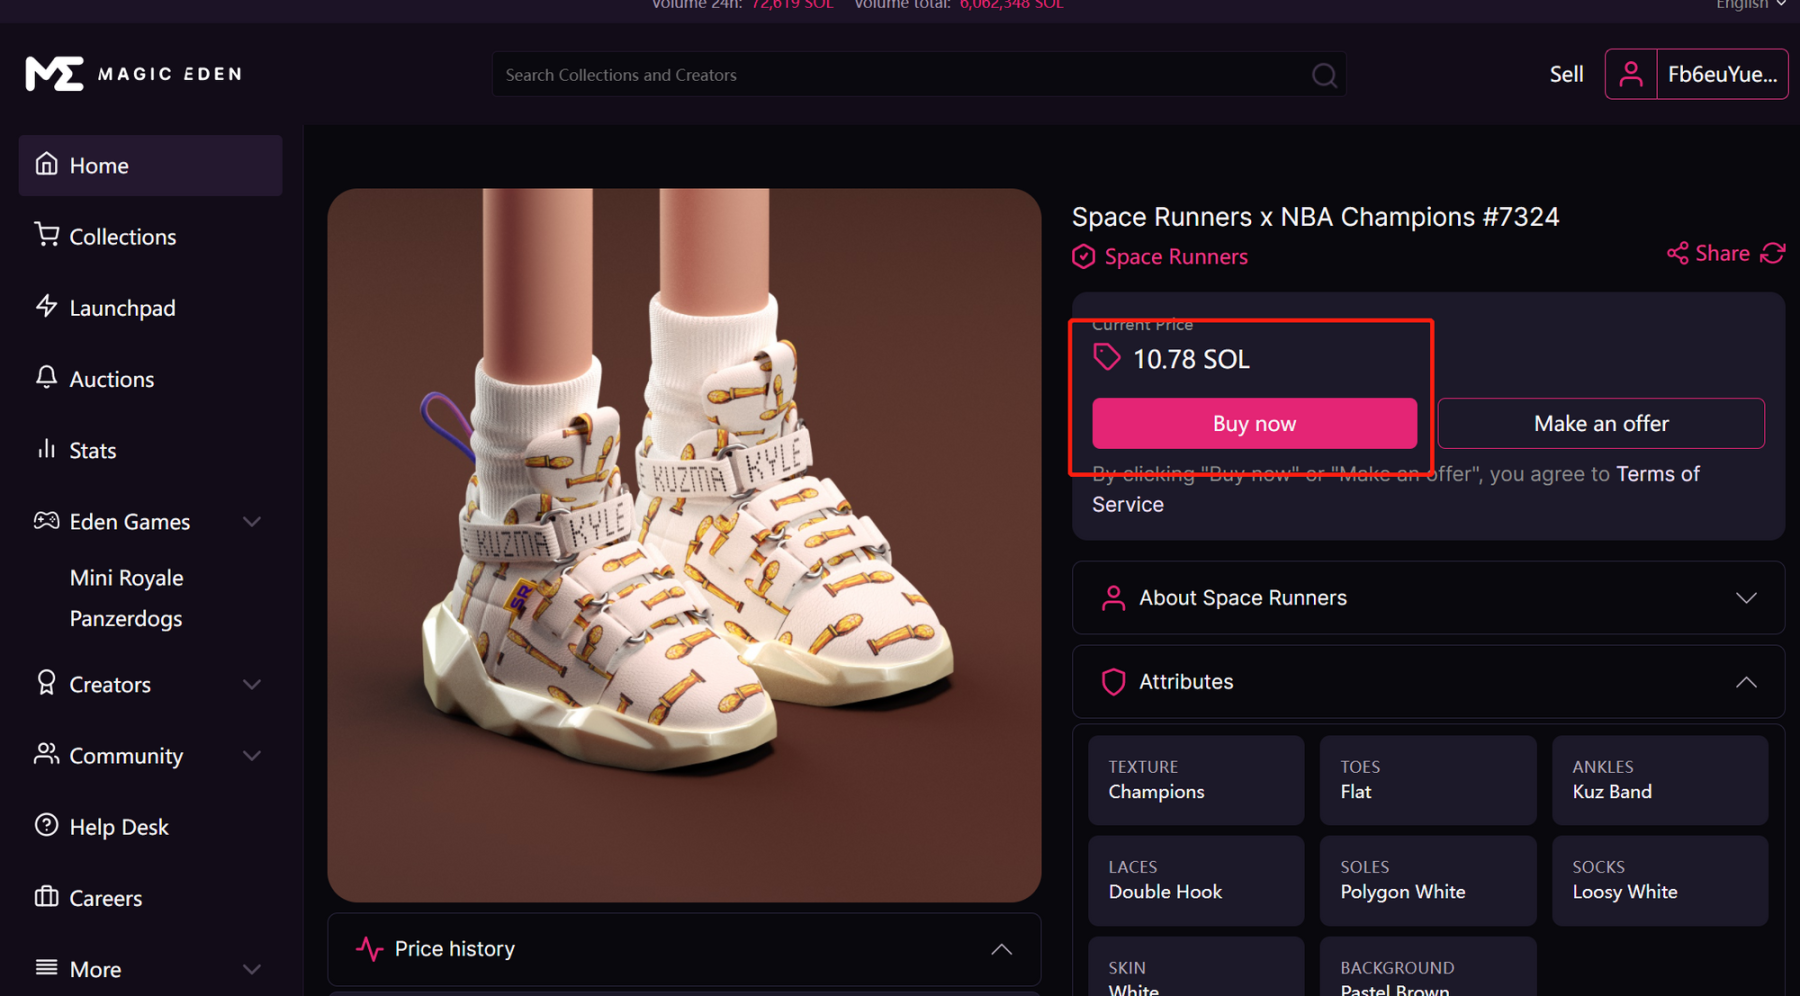Focus the Search Collections and Creators field

pyautogui.click(x=900, y=75)
